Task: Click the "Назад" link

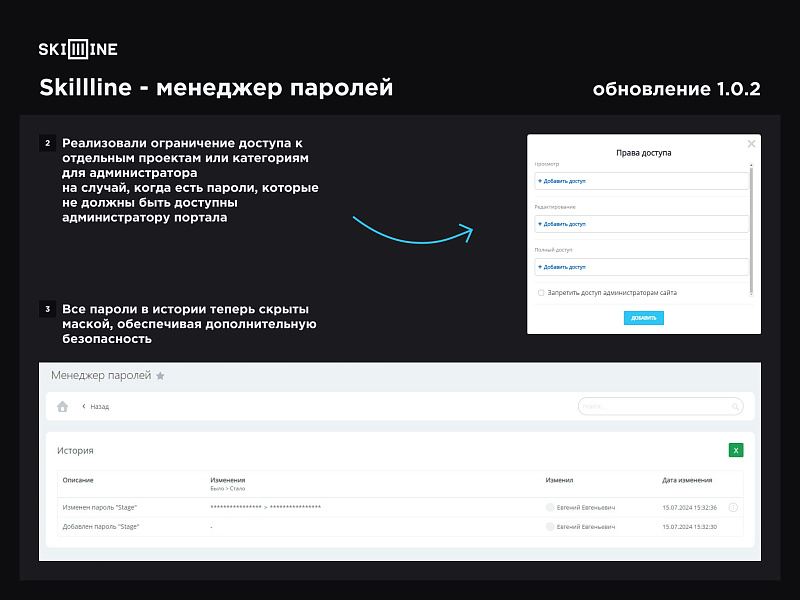Action: click(x=100, y=405)
